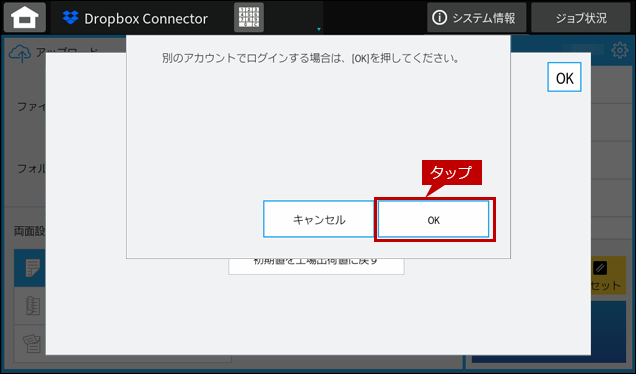
Task: Click the Dropbox Connector title text
Action: click(146, 19)
